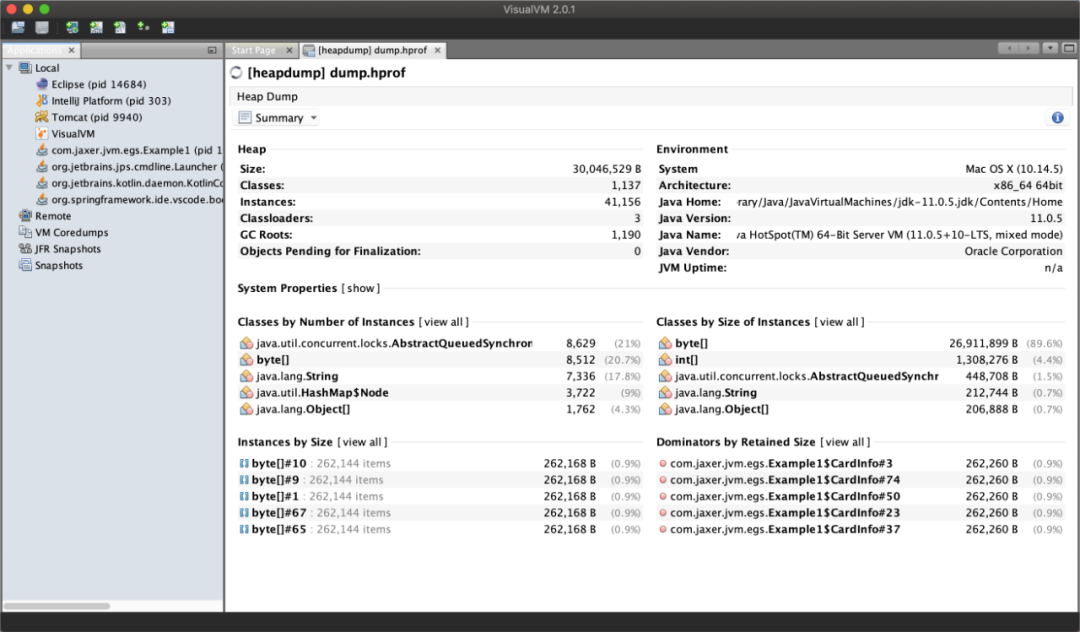
Task: Click the Applications panel horizontal scrollbar
Action: (56, 606)
